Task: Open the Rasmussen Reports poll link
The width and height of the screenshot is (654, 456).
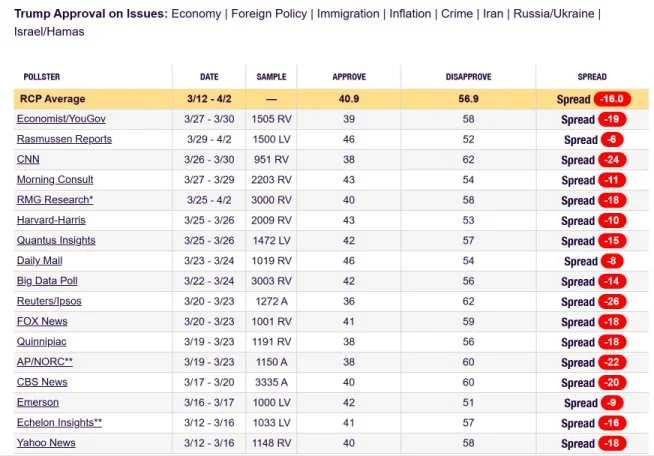Action: (x=64, y=139)
